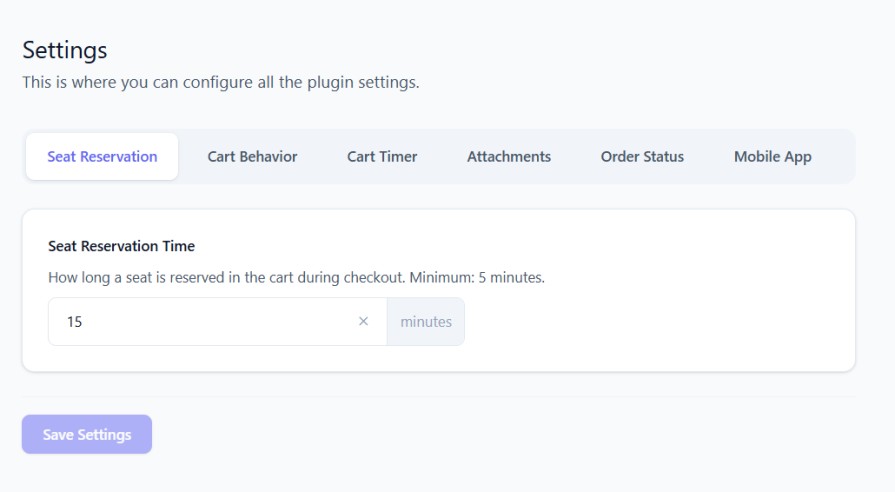The height and width of the screenshot is (492, 895).
Task: Go to the Order Status tab
Action: [x=642, y=157]
